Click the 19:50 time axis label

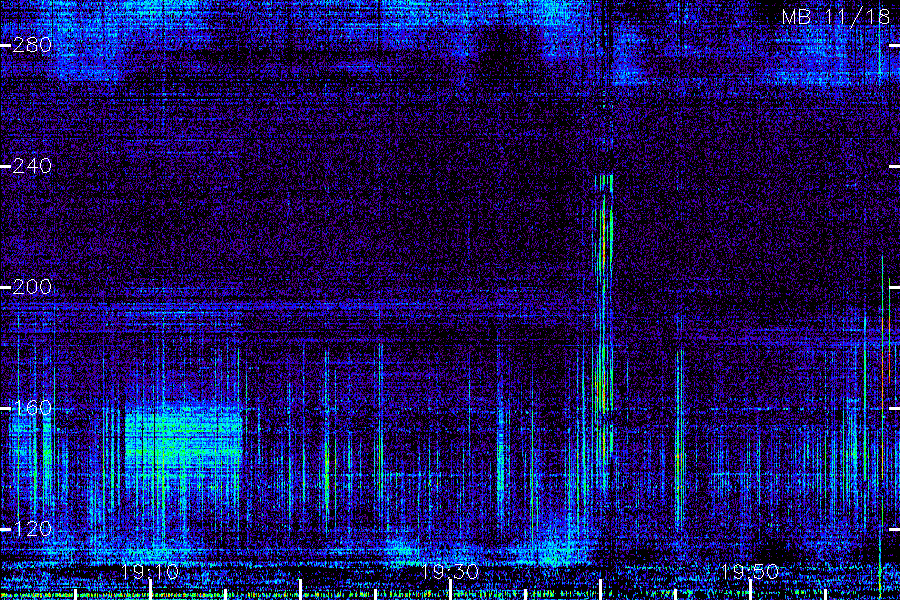pos(749,572)
